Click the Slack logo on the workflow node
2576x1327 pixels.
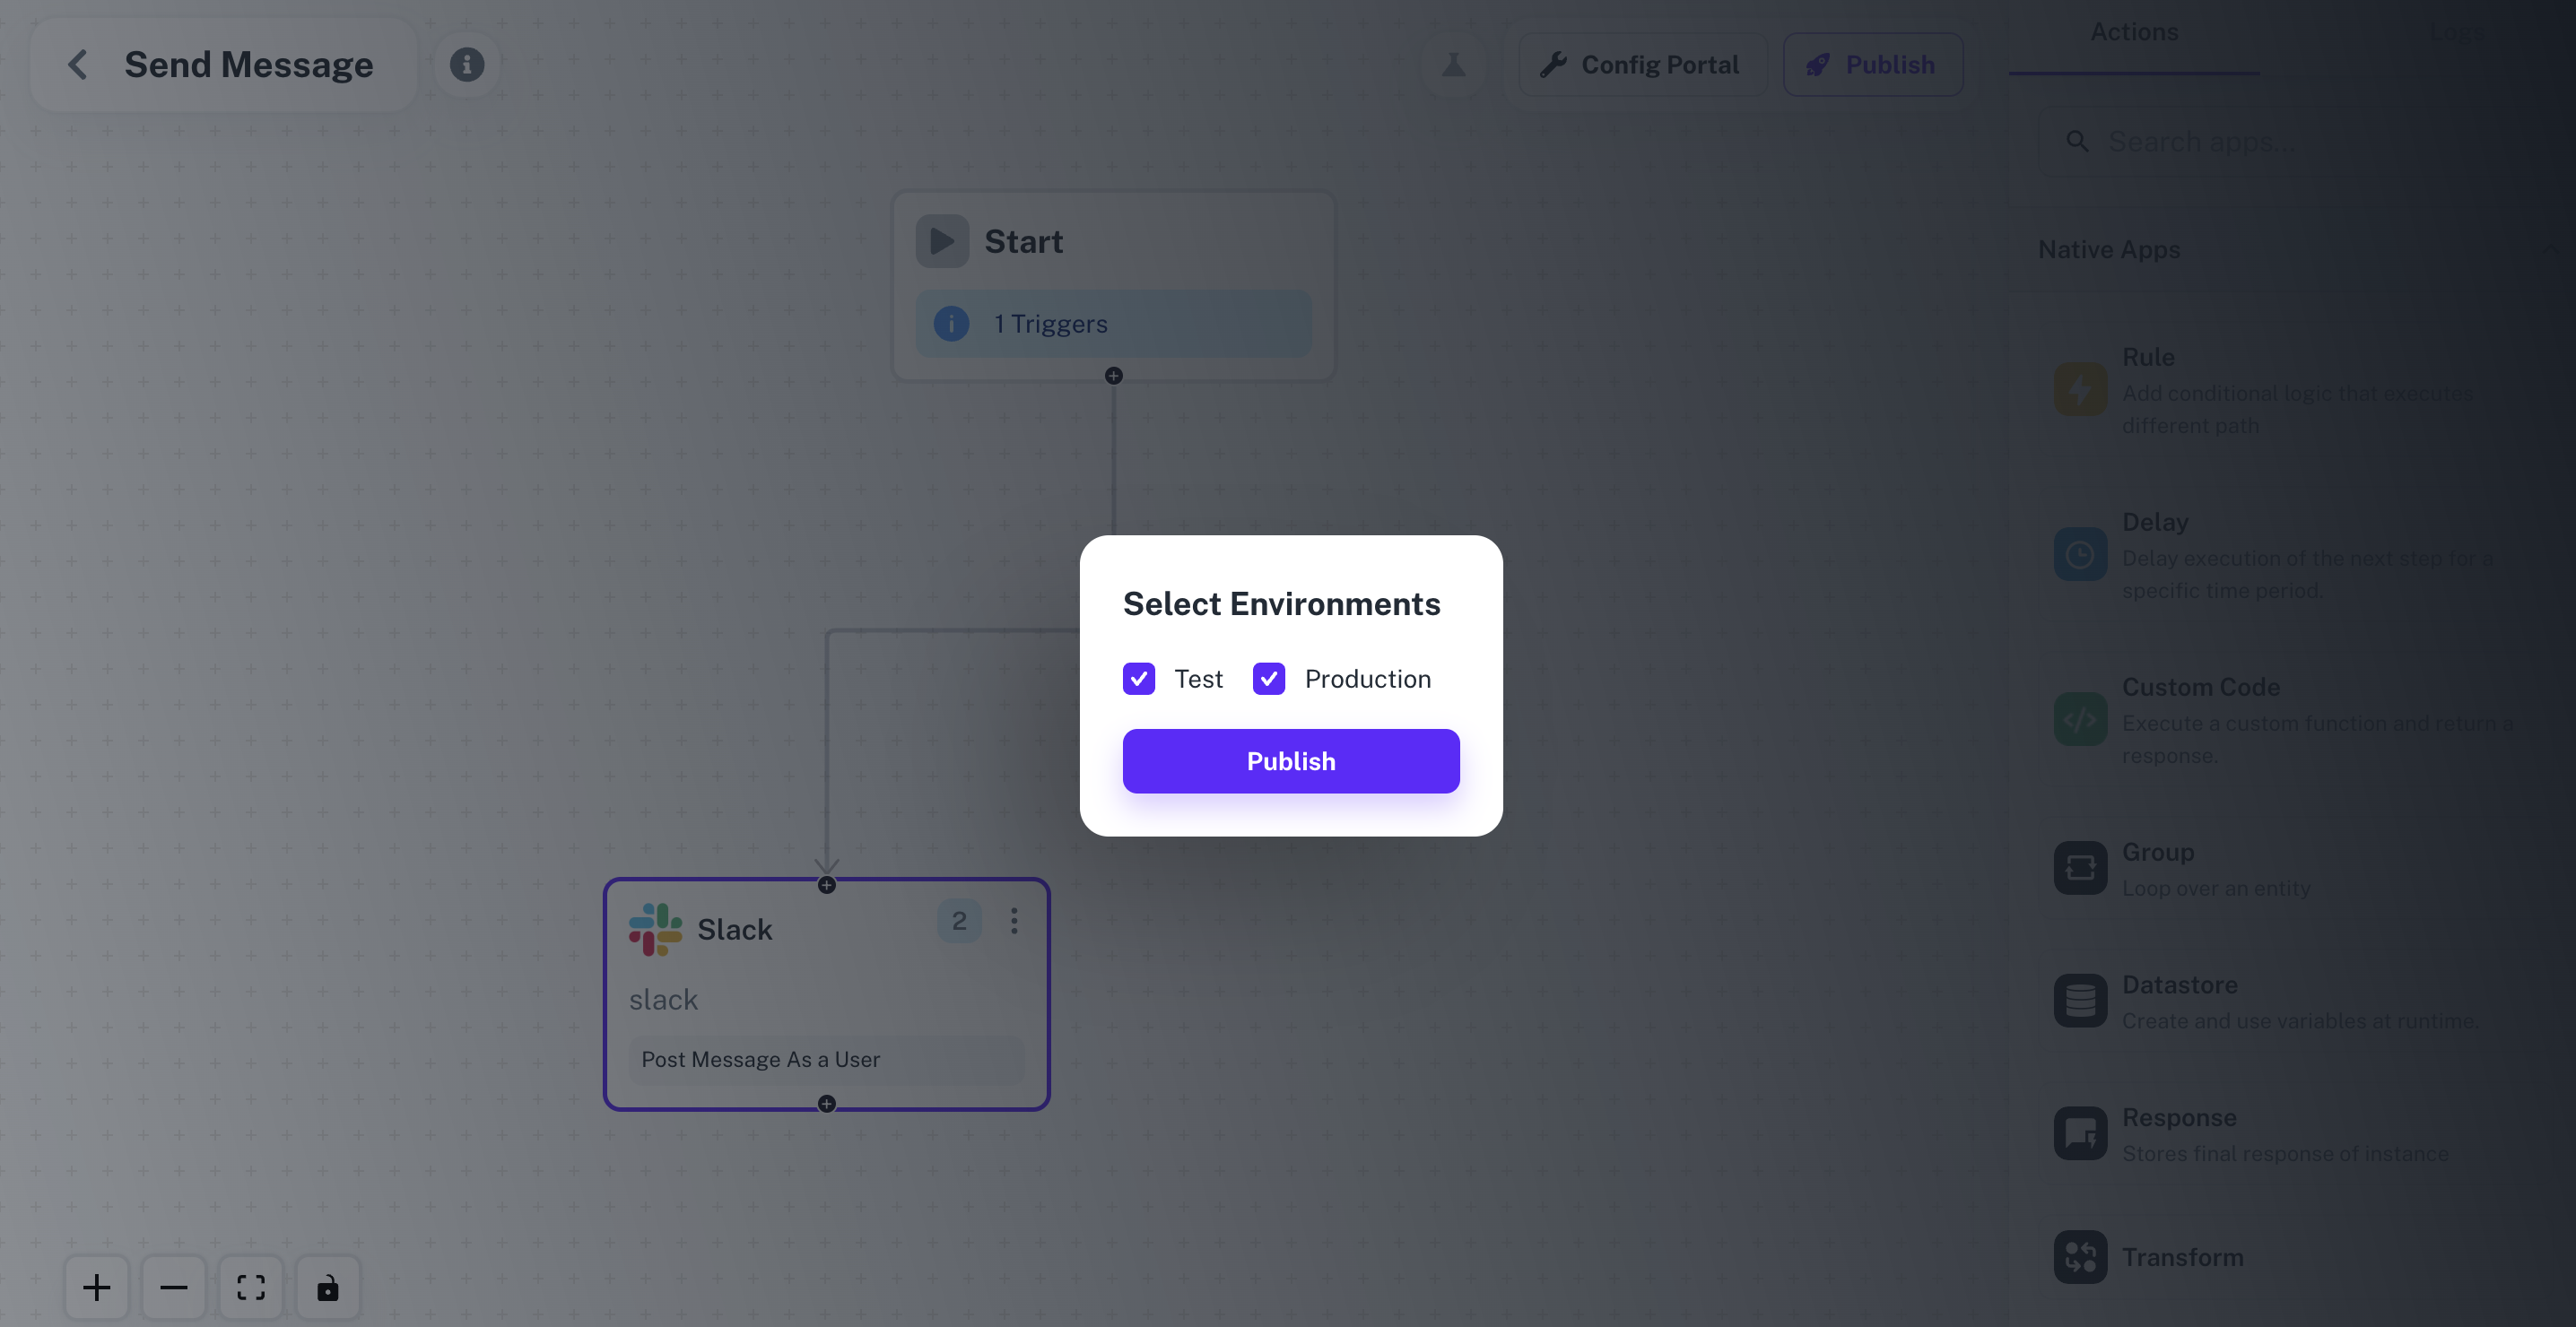click(x=653, y=929)
